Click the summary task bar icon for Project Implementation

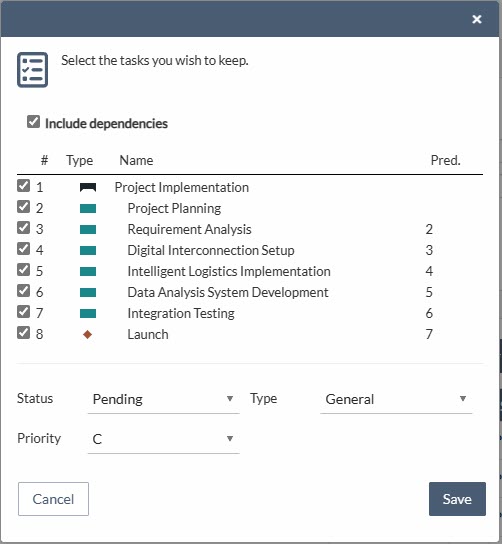click(88, 188)
